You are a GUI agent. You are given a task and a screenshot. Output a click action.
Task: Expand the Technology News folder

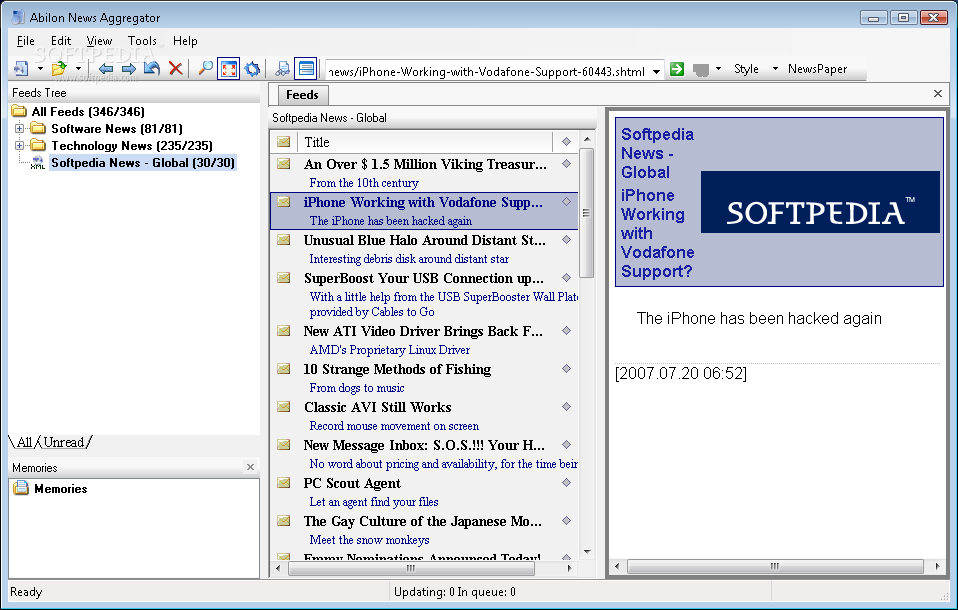point(20,145)
